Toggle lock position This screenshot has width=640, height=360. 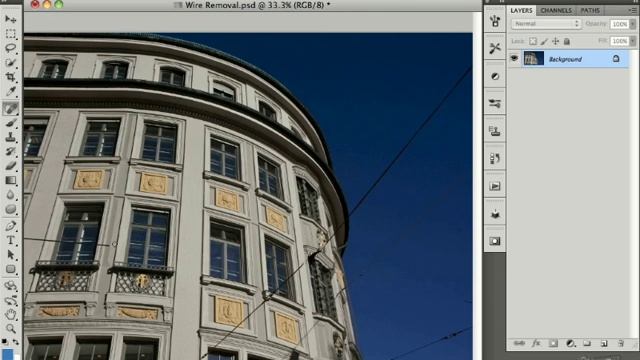[x=556, y=41]
